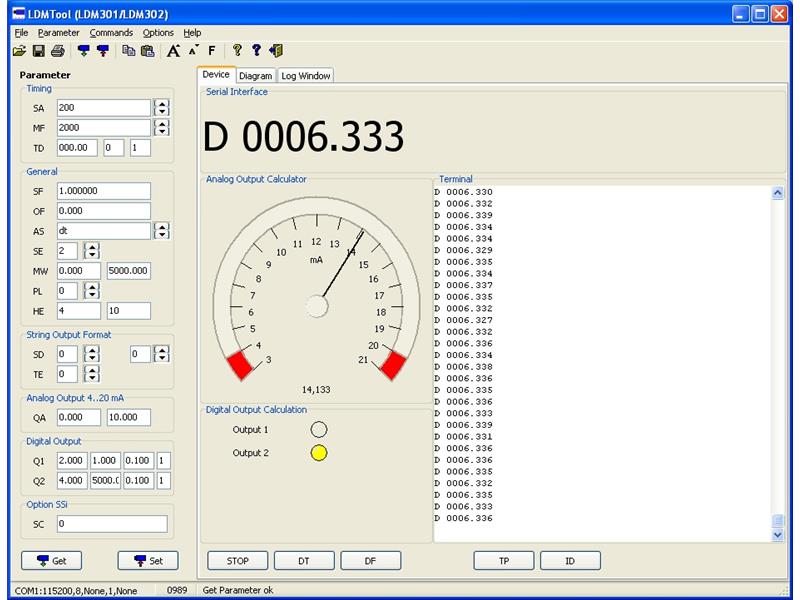Click the first SD spinner arrows
The image size is (800, 600).
click(x=92, y=354)
